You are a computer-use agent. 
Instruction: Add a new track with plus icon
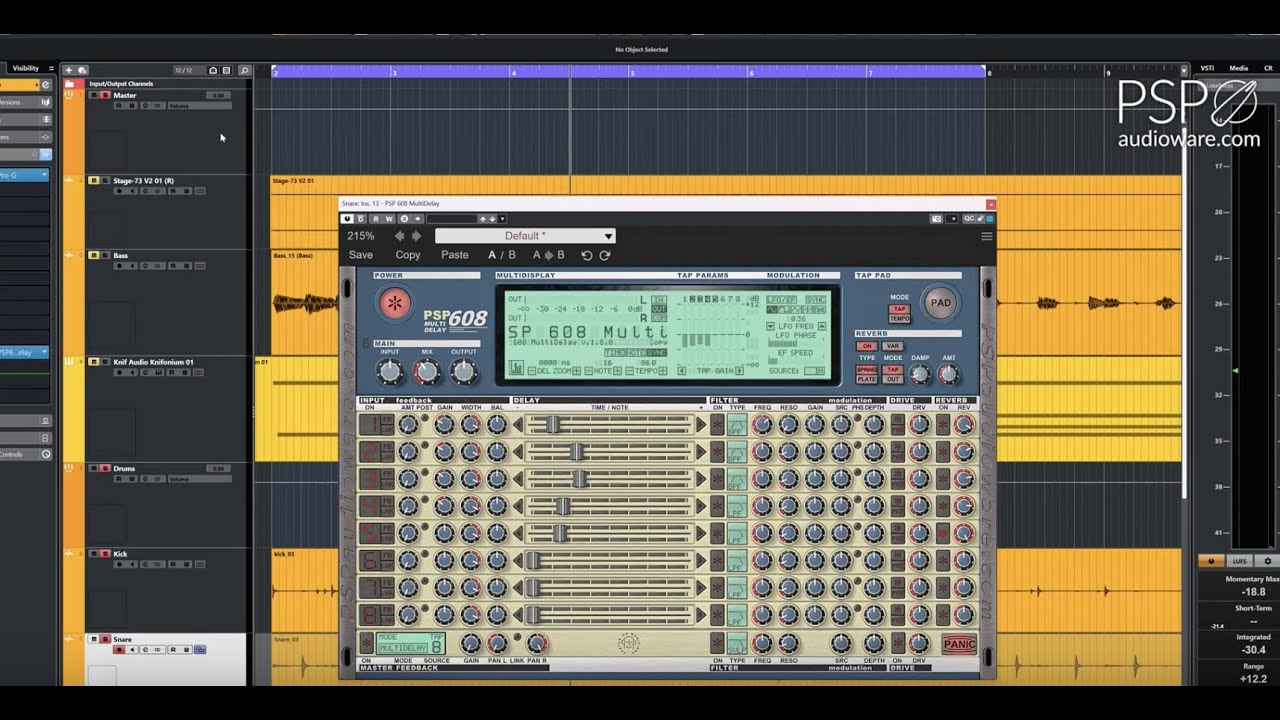click(x=68, y=70)
